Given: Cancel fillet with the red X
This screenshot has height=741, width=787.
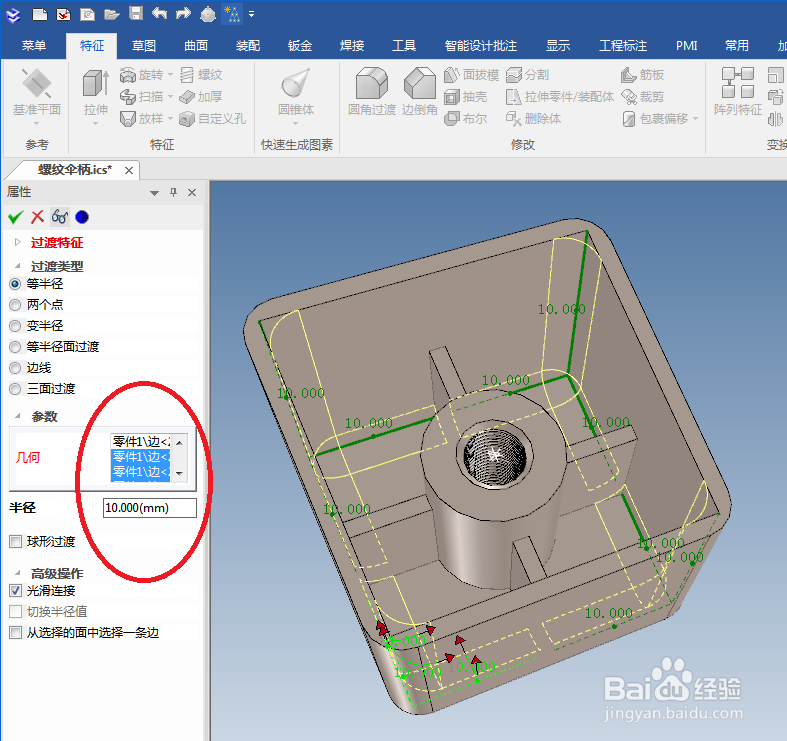Looking at the screenshot, I should point(38,217).
